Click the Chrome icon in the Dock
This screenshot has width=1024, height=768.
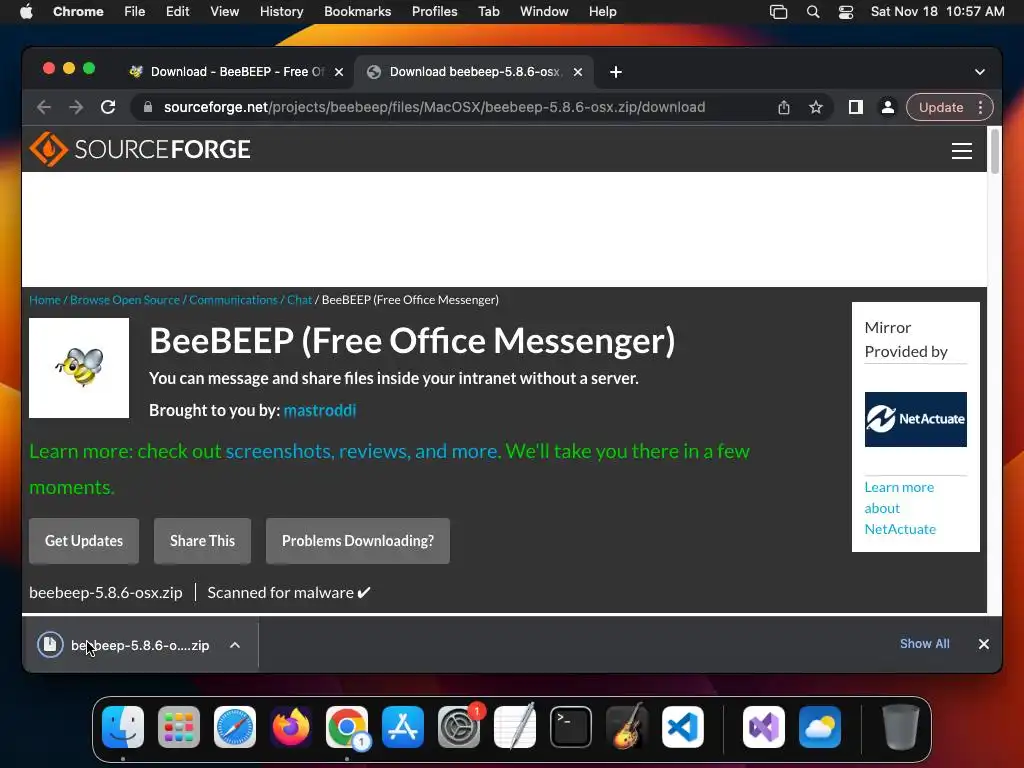(x=347, y=727)
